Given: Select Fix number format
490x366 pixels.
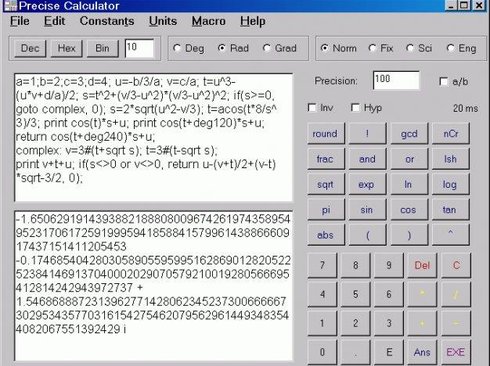Looking at the screenshot, I should point(381,48).
